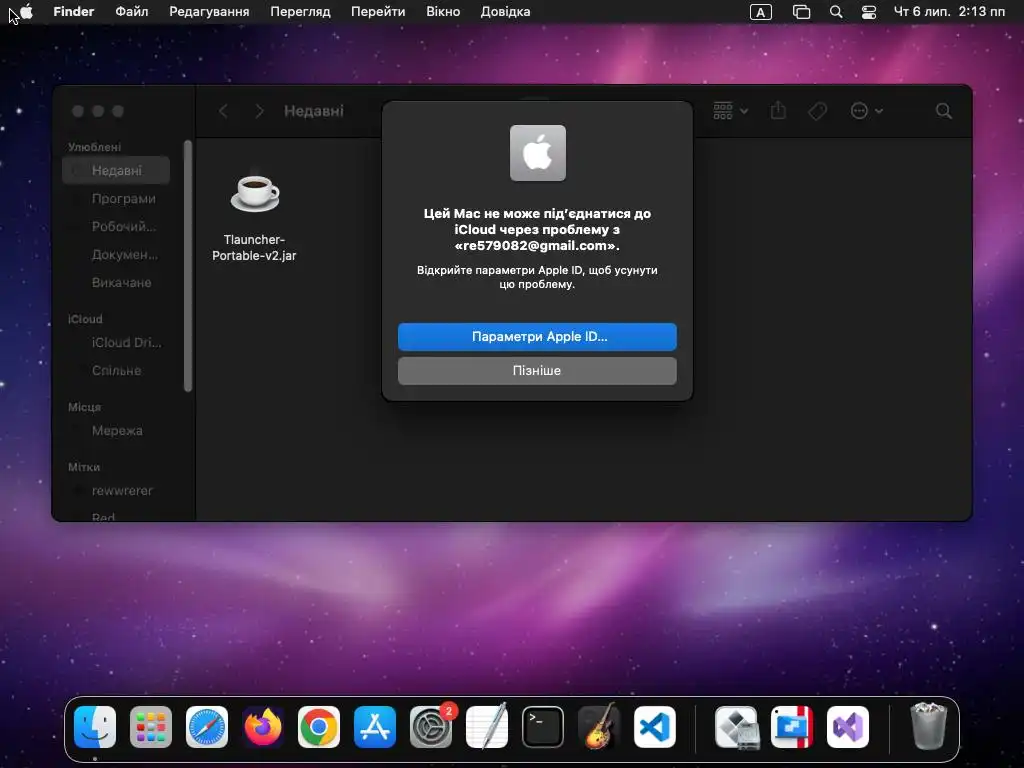Select Викачане in Finder sidebar
The height and width of the screenshot is (768, 1024).
[116, 283]
